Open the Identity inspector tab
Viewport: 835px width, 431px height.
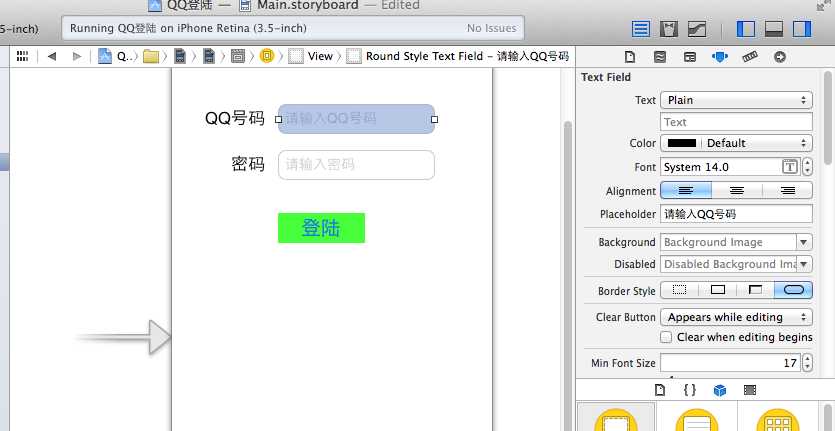[x=690, y=56]
